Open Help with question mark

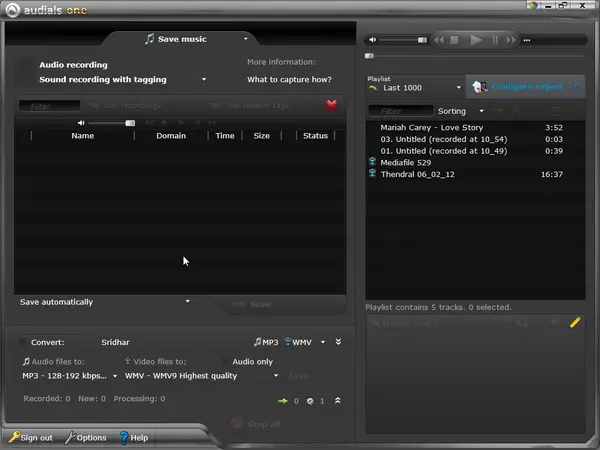click(x=134, y=437)
